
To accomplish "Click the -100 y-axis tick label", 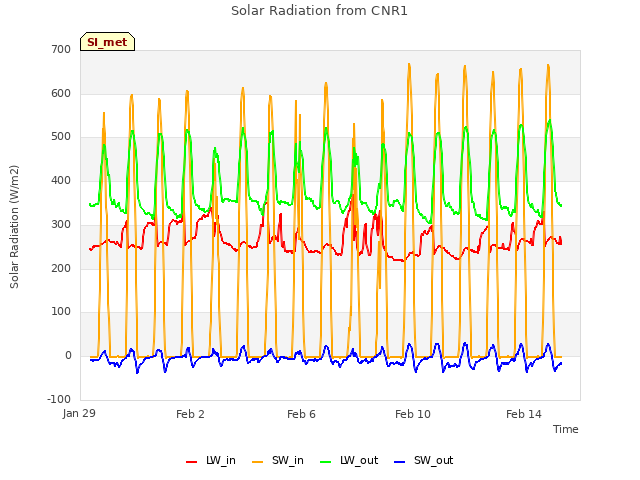I will point(59,399).
